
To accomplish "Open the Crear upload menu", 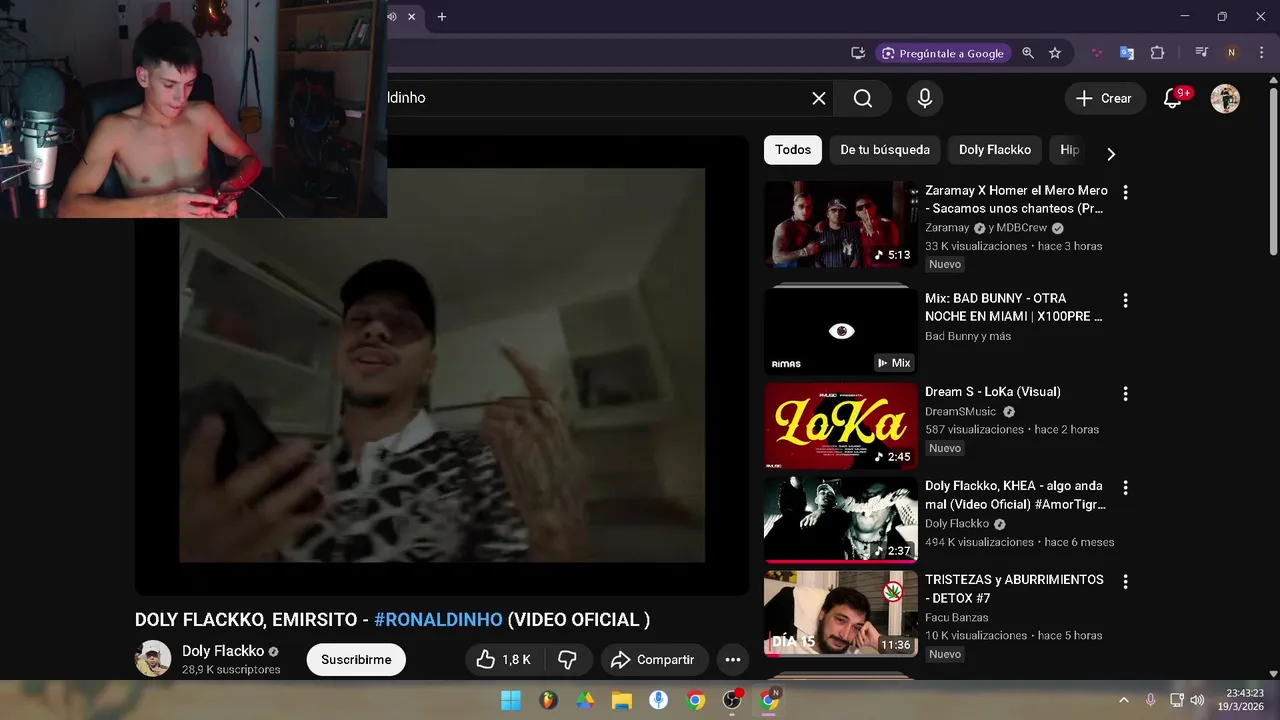I will point(1104,98).
